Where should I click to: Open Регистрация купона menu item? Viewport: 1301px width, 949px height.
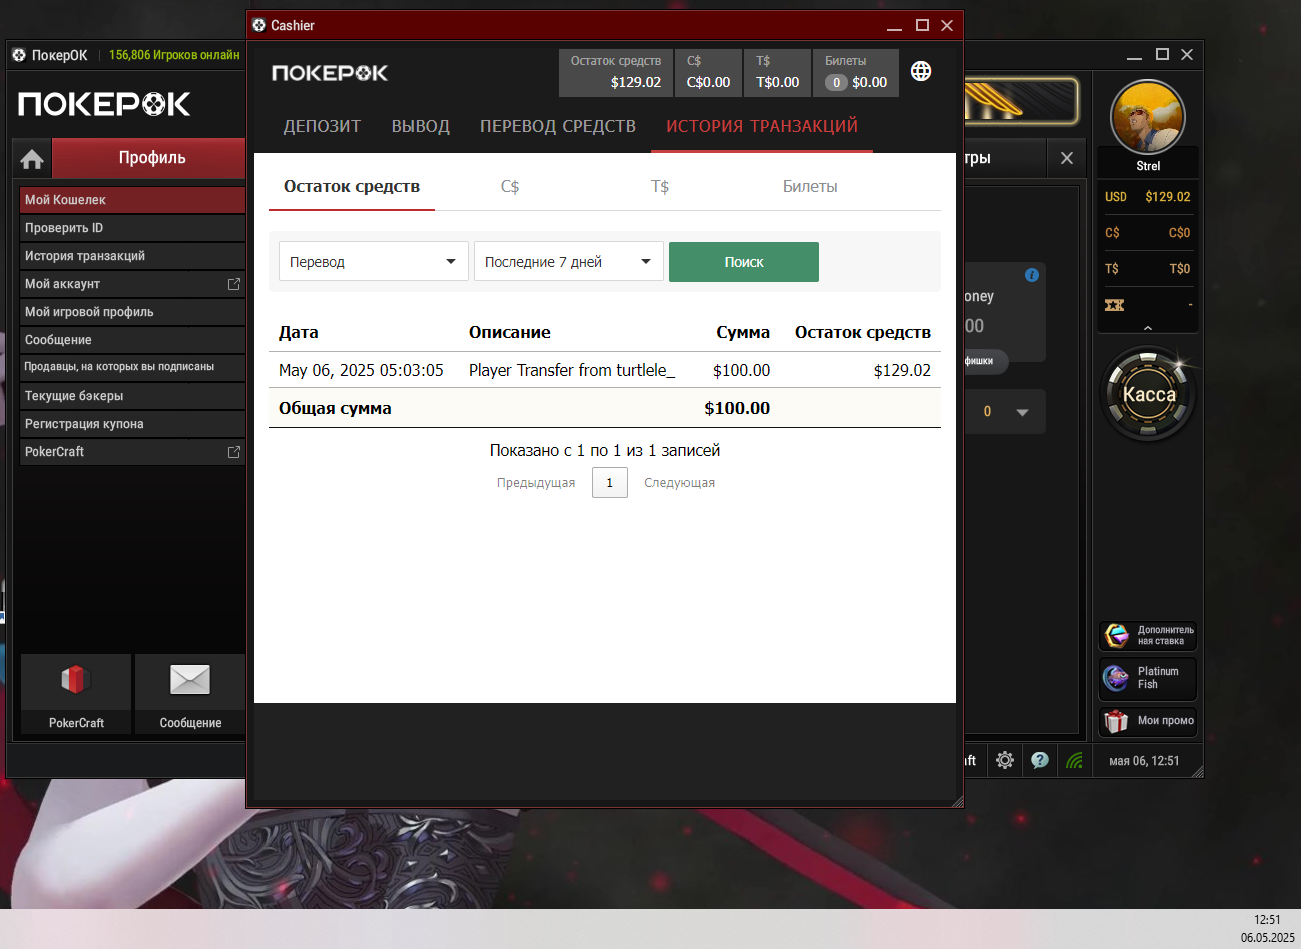click(132, 424)
